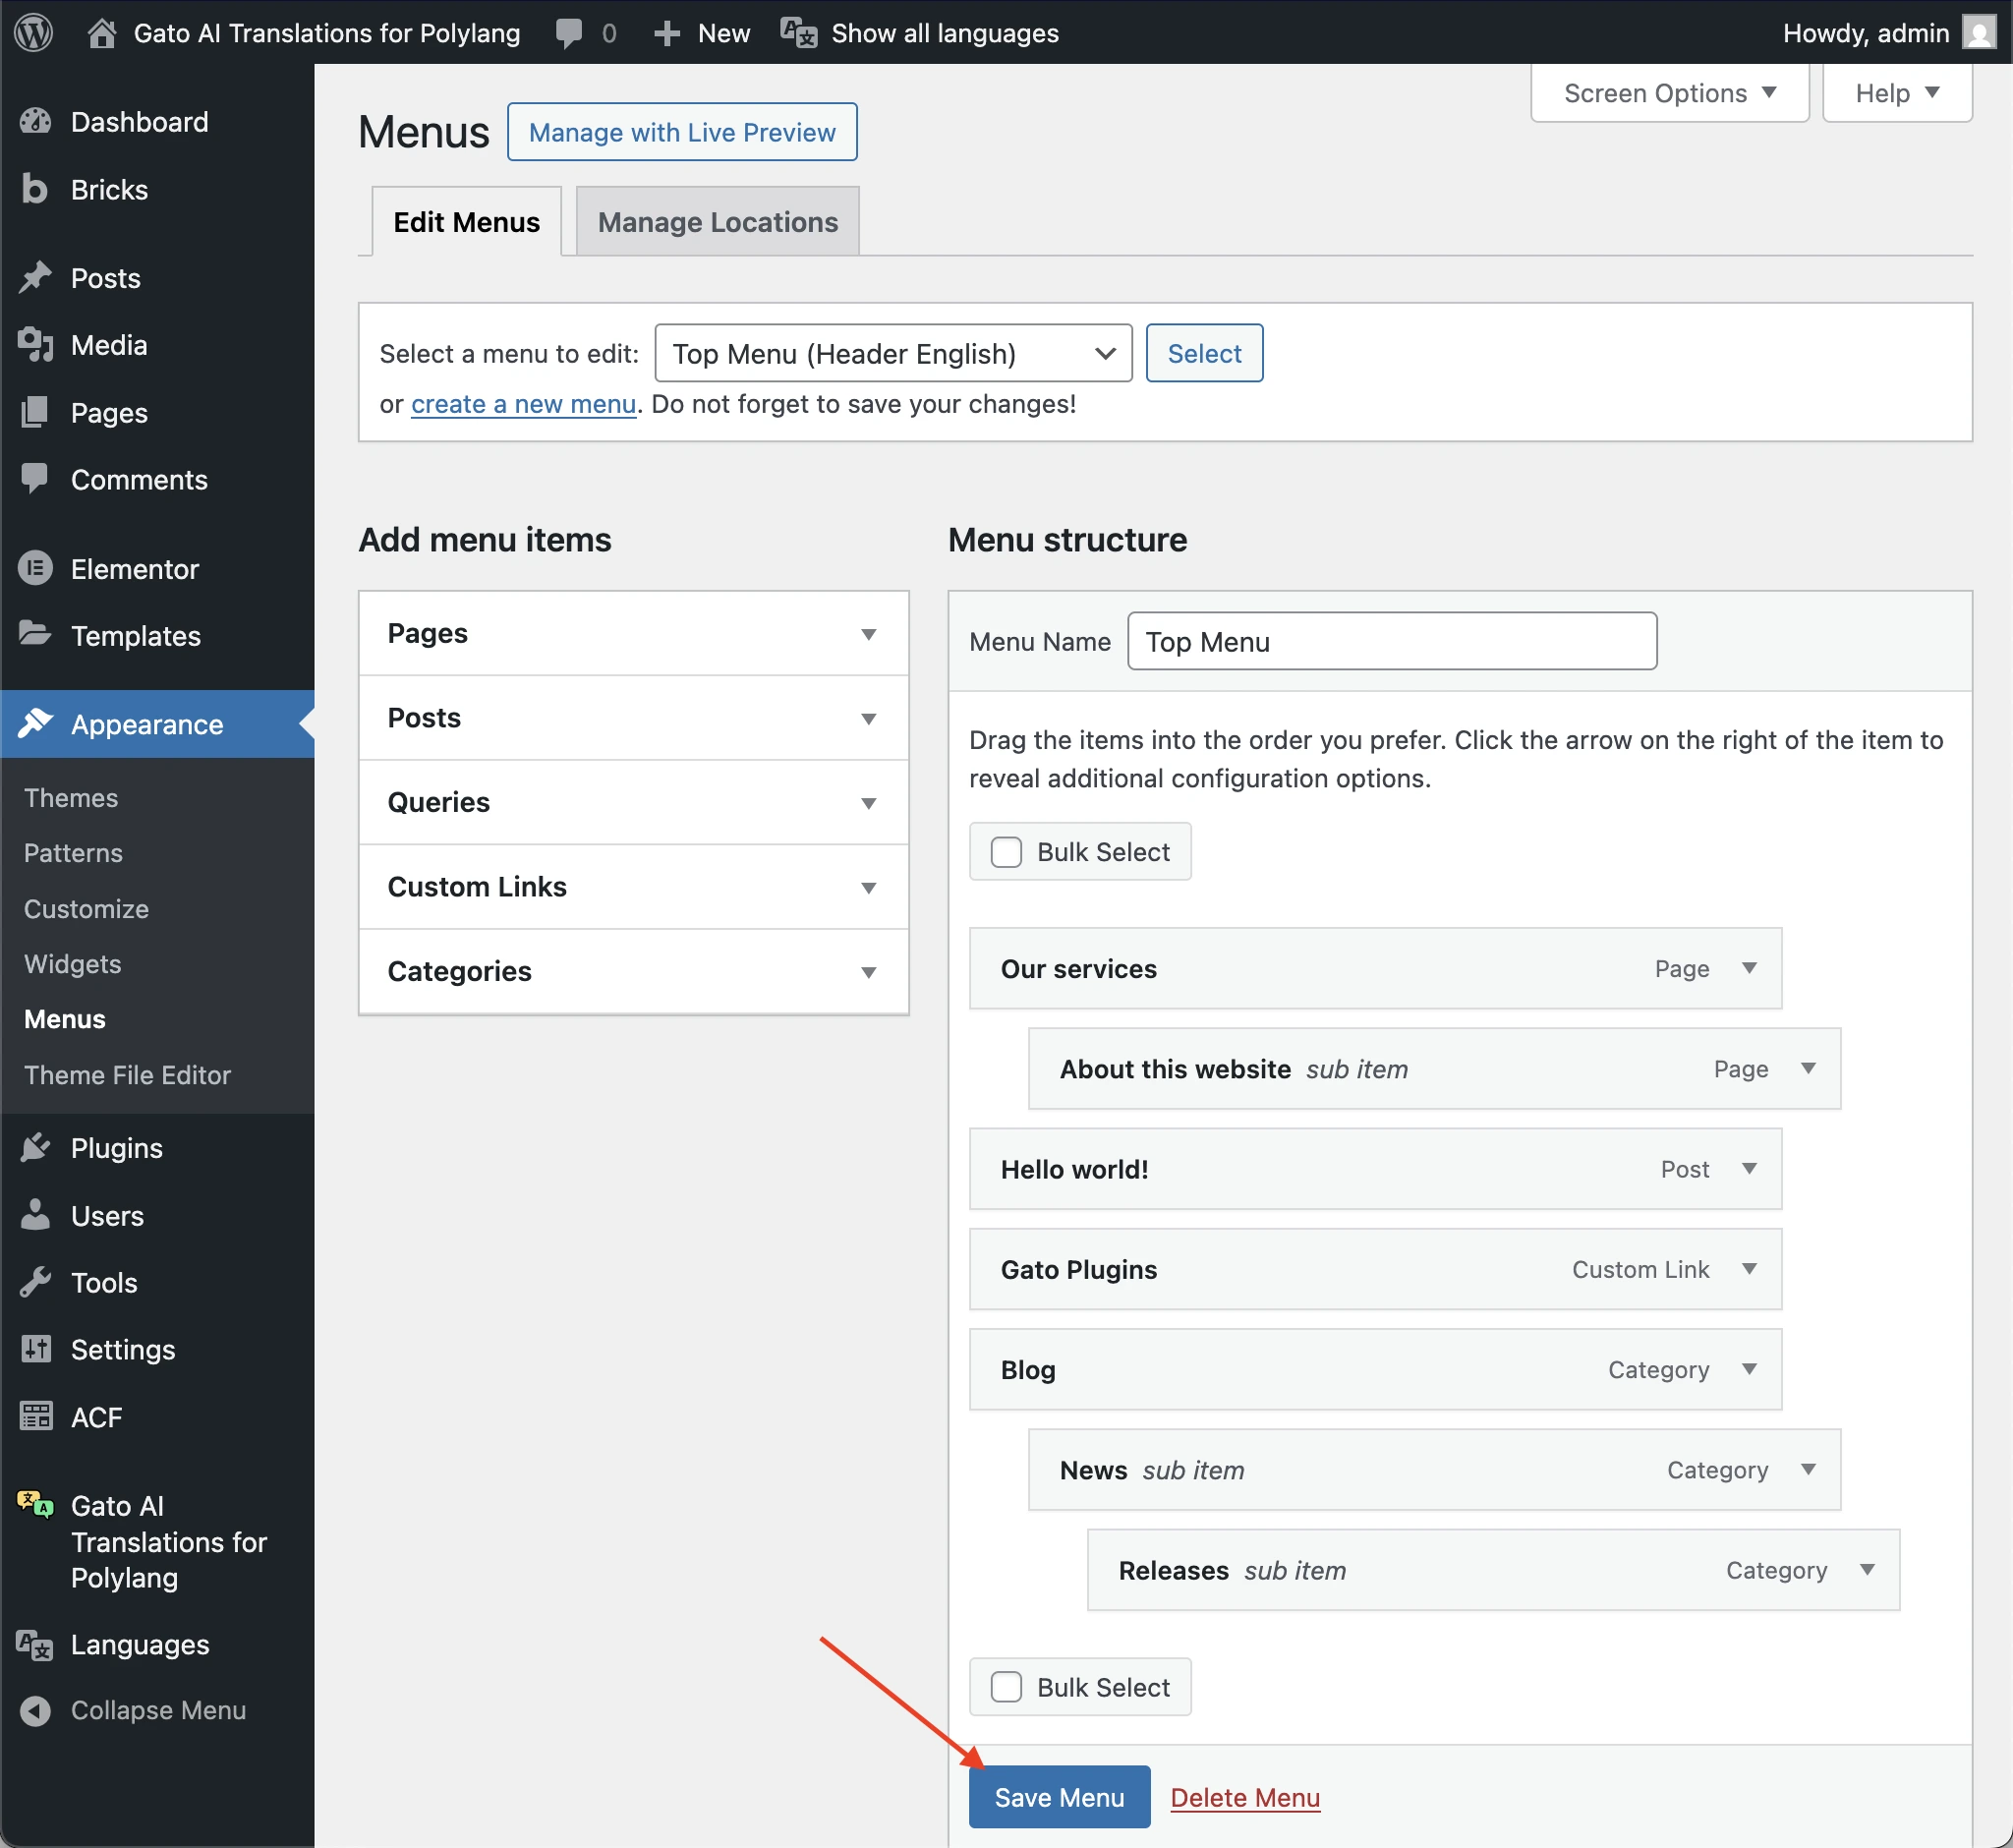Viewport: 2013px width, 1848px height.
Task: Check the bottom Bulk Select checkbox
Action: pyautogui.click(x=1005, y=1686)
